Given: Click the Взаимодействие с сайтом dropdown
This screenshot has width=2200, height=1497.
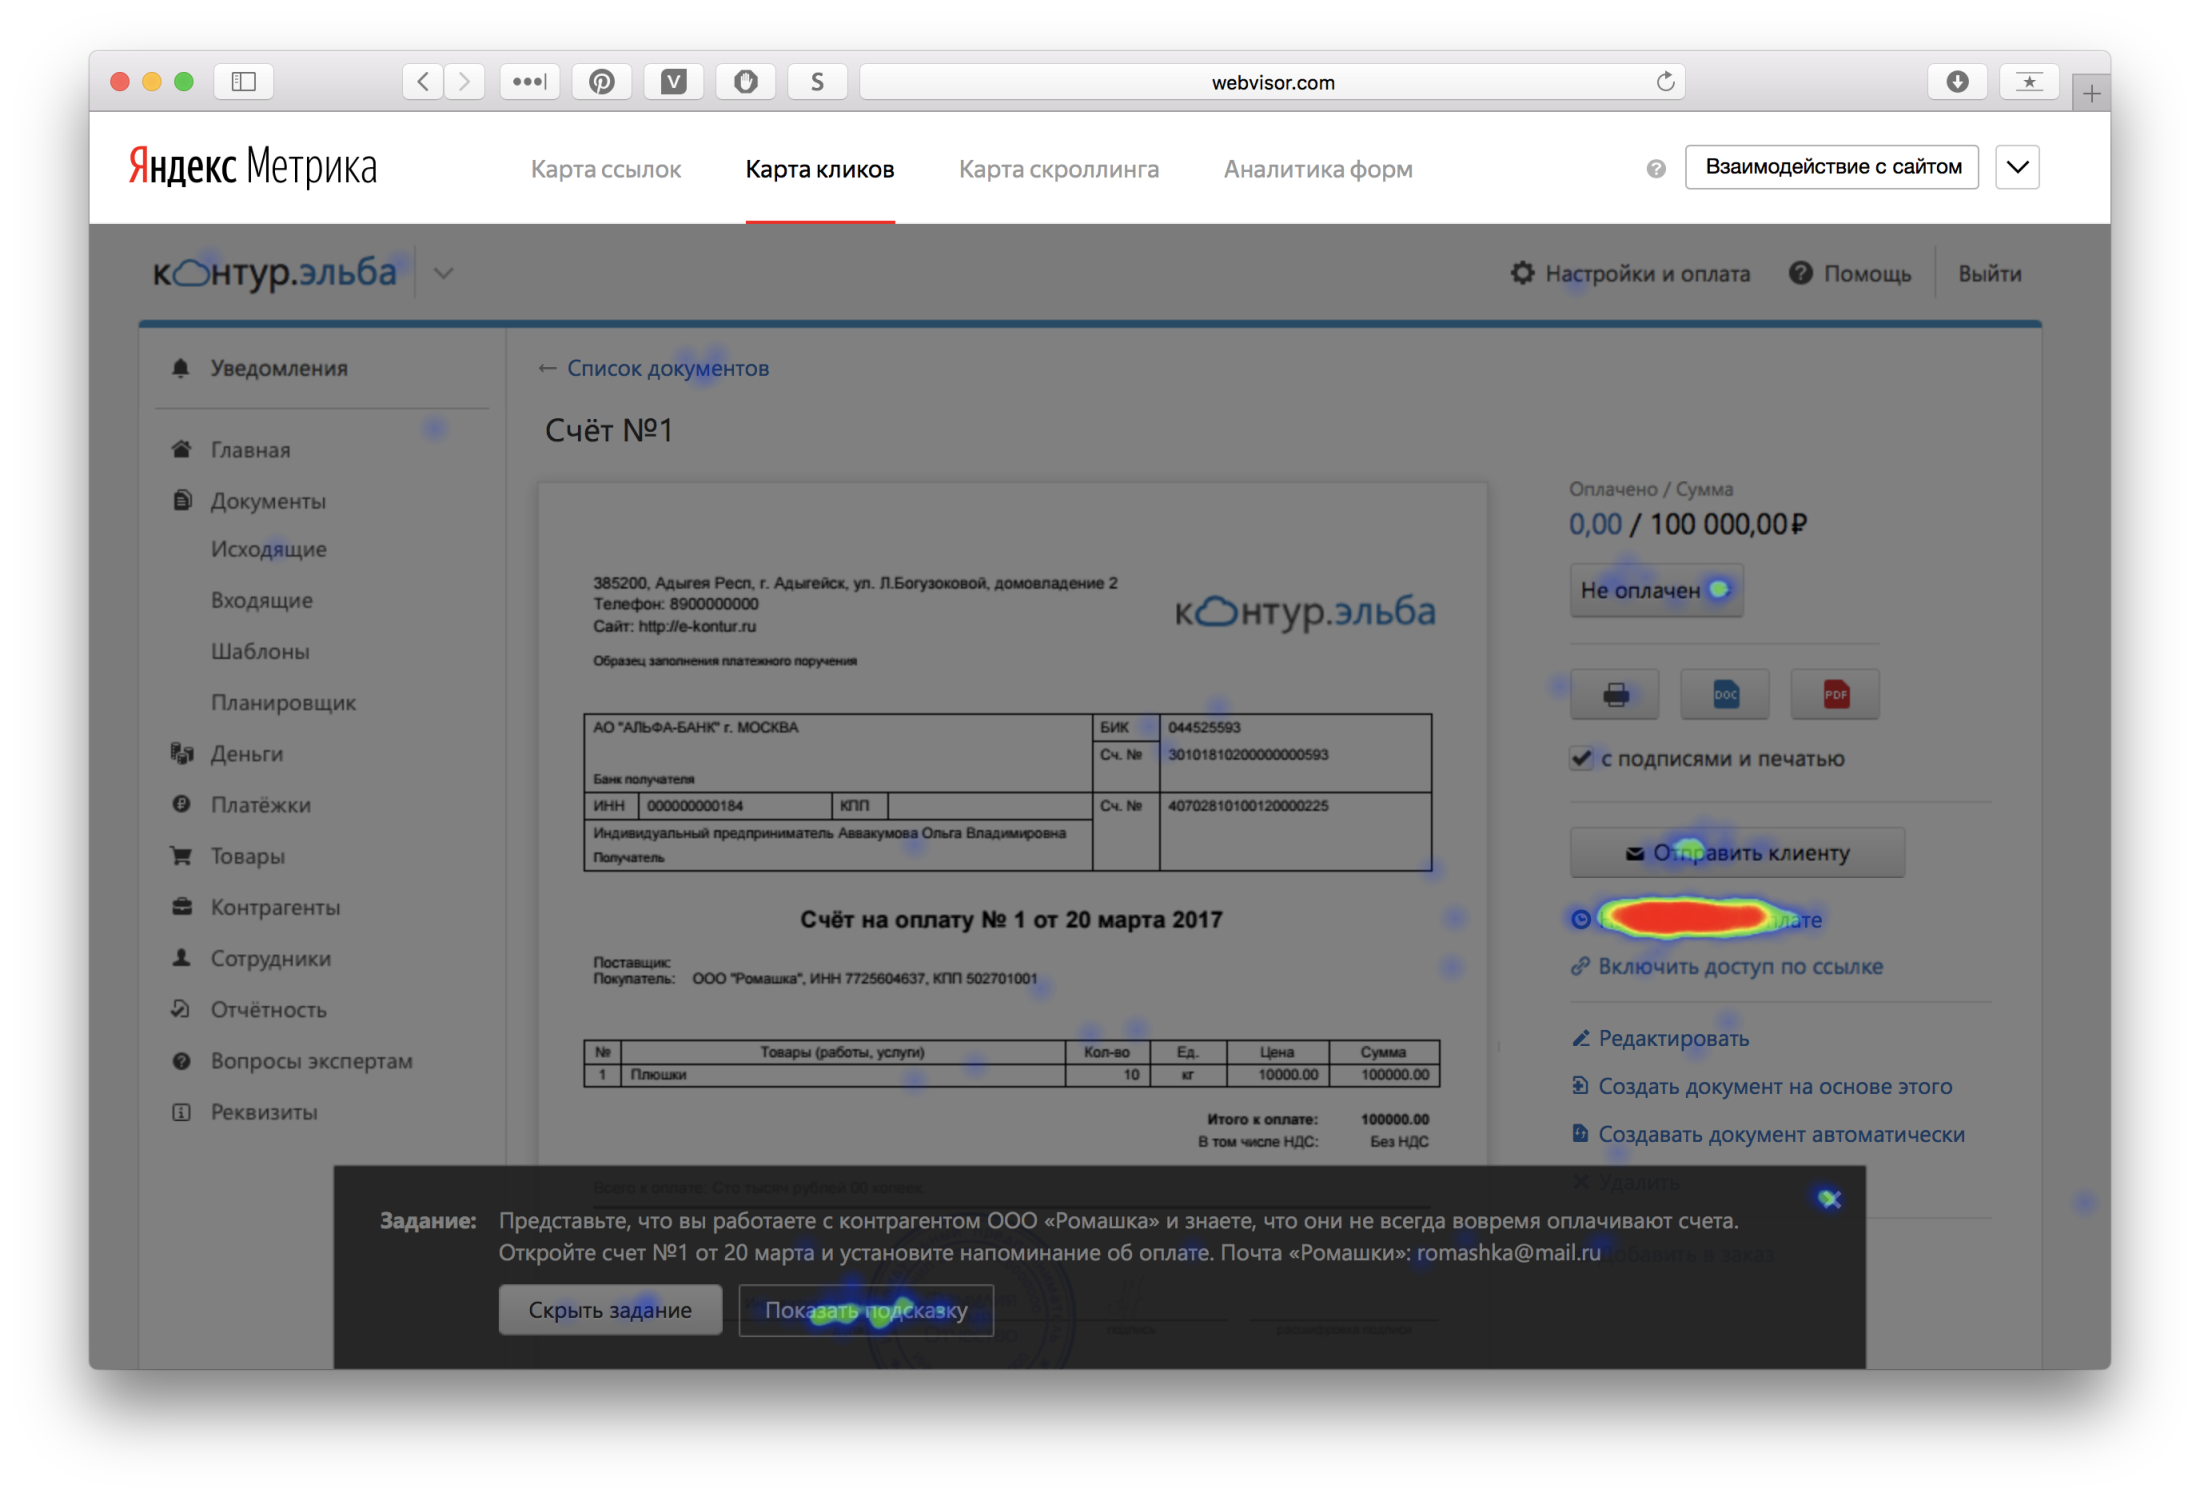Looking at the screenshot, I should [x=2021, y=165].
